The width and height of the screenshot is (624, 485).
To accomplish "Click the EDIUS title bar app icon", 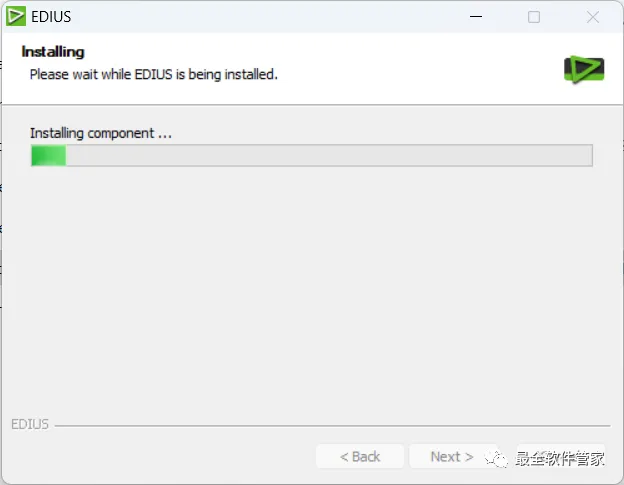I will coord(16,16).
